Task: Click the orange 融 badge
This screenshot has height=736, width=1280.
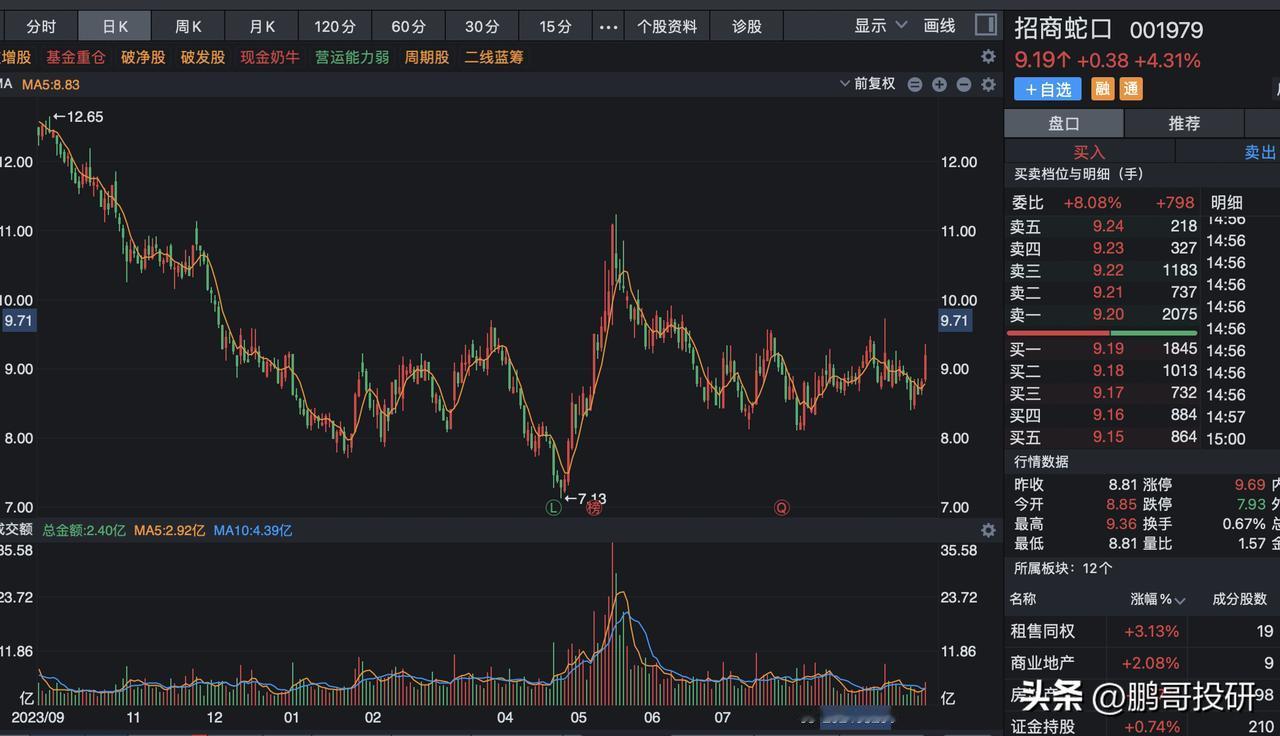Action: (x=1102, y=89)
